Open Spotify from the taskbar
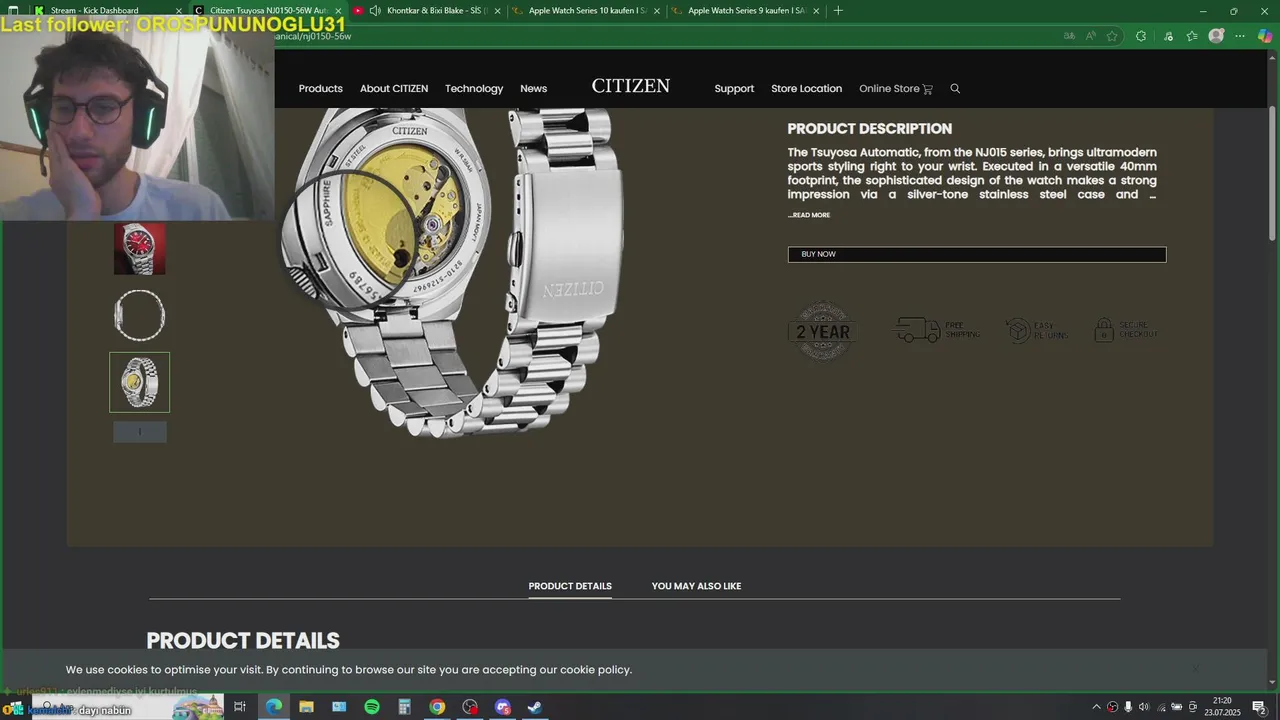This screenshot has height=720, width=1280. tap(372, 707)
